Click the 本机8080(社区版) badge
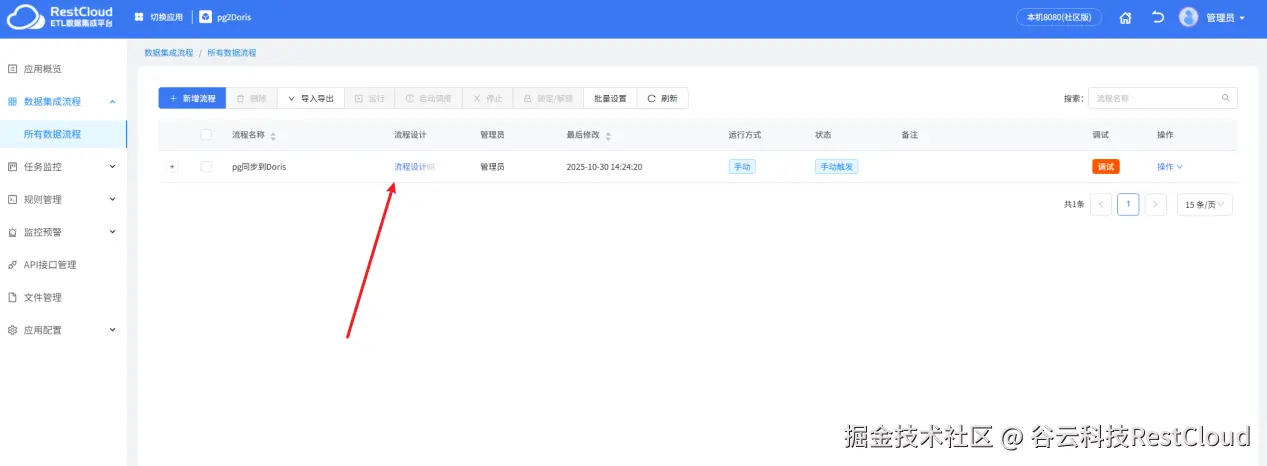Image resolution: width=1267 pixels, height=466 pixels. point(1059,17)
